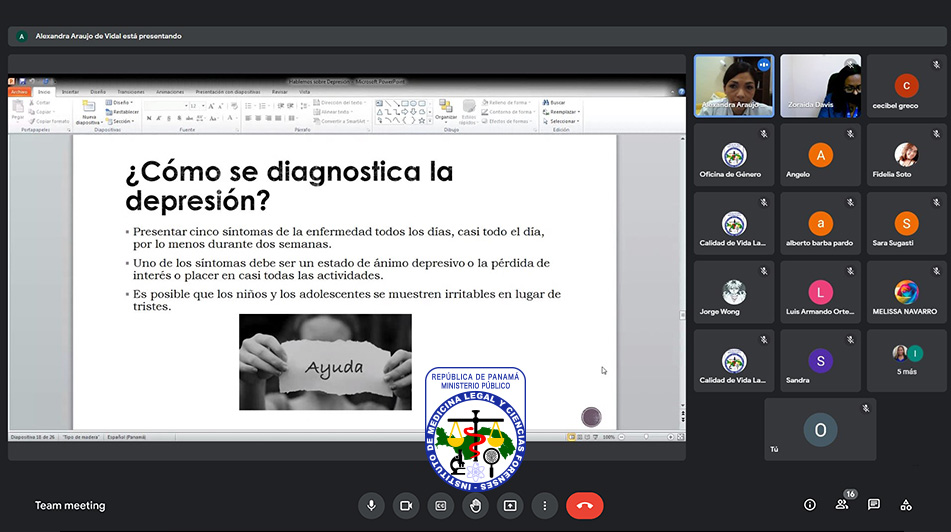Viewport: 951px width, 532px height.
Task: Toggle italic (K) formatting
Action: 159,118
